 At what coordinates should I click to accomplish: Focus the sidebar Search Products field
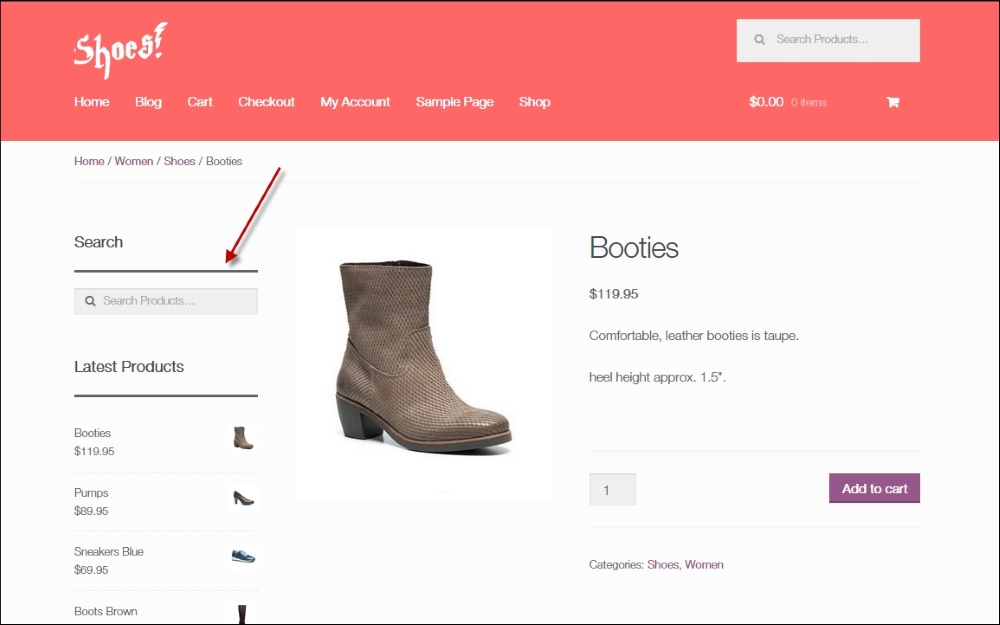coord(166,301)
